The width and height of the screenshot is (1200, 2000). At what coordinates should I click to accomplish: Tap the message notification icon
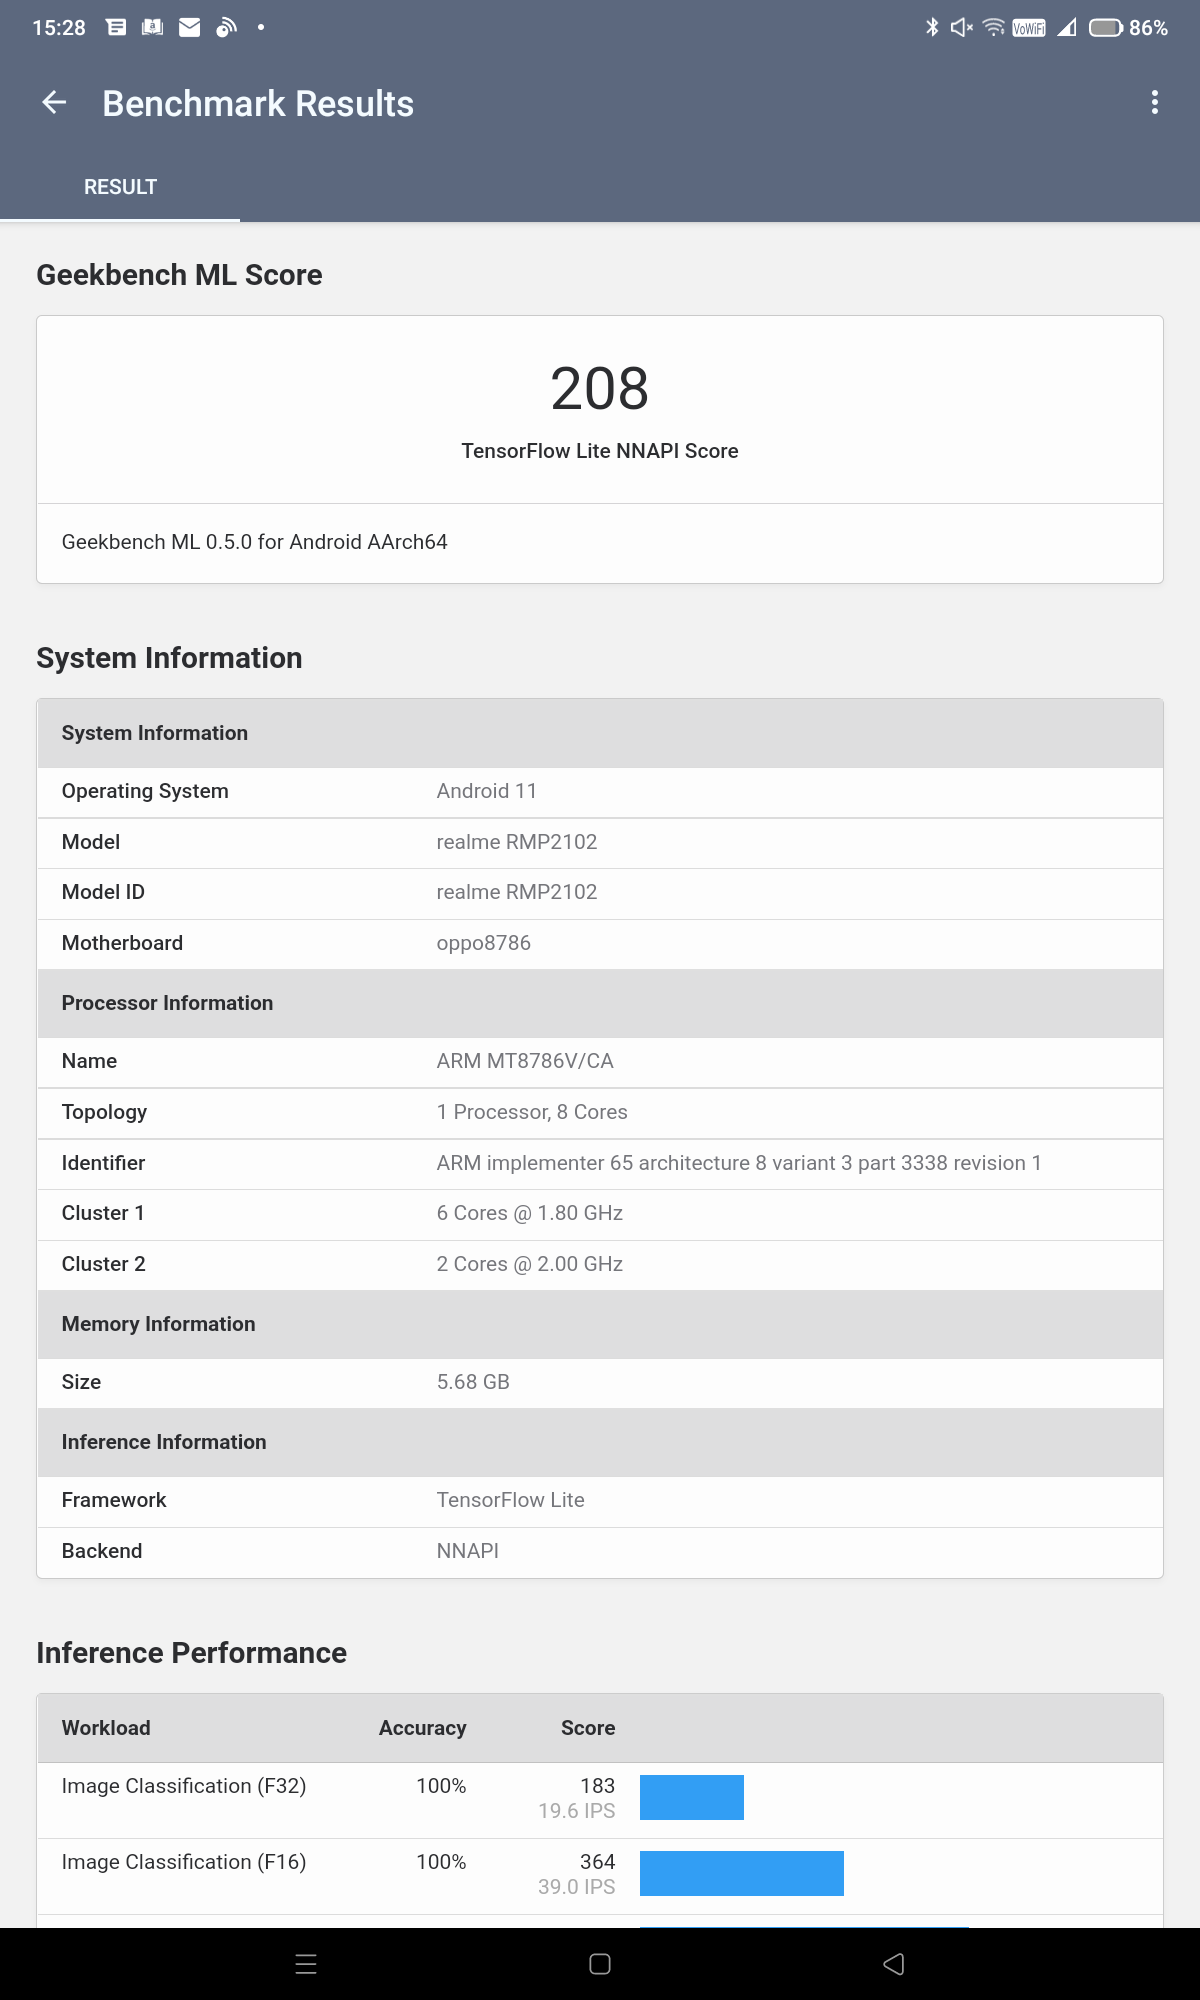click(116, 28)
